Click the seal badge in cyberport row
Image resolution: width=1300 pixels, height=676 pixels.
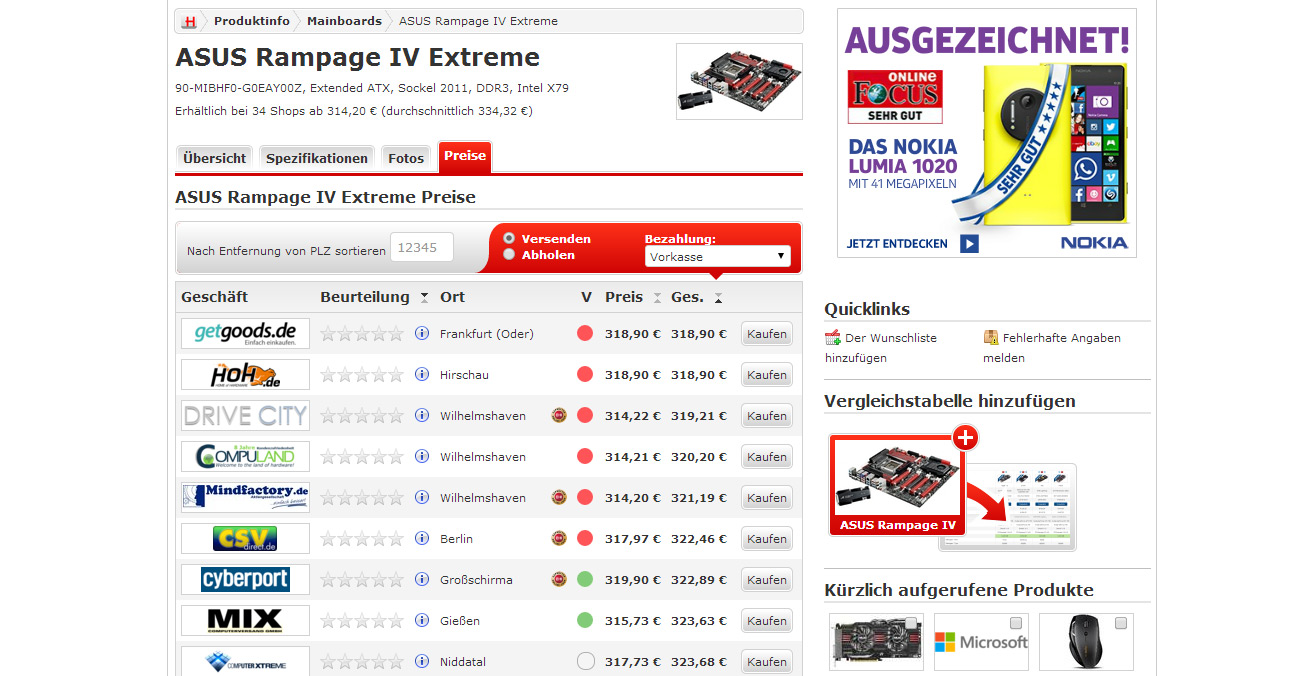pos(559,579)
